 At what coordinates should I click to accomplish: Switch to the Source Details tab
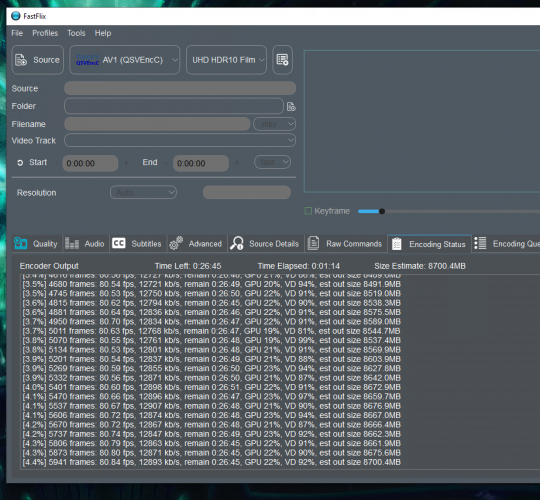click(266, 244)
